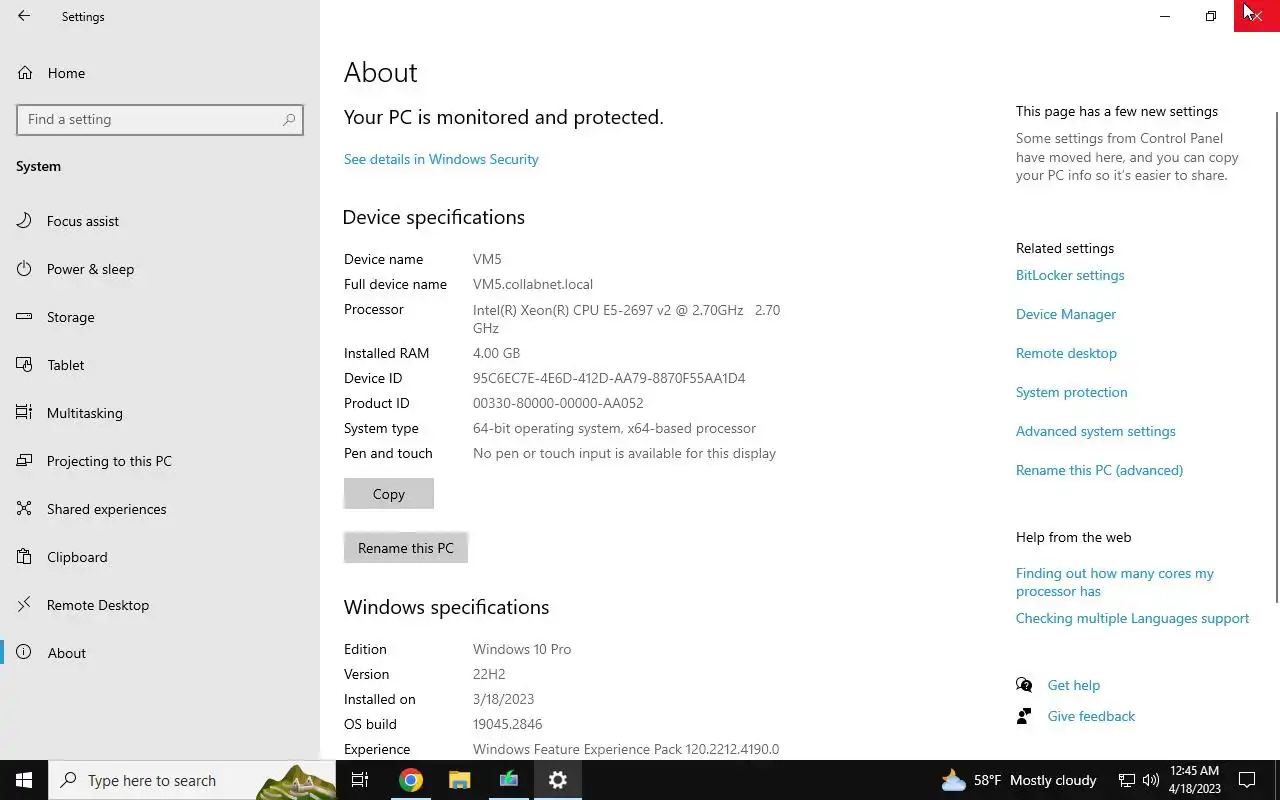Open the weather widget showing 58°F
The width and height of the screenshot is (1280, 800).
pyautogui.click(x=1019, y=780)
